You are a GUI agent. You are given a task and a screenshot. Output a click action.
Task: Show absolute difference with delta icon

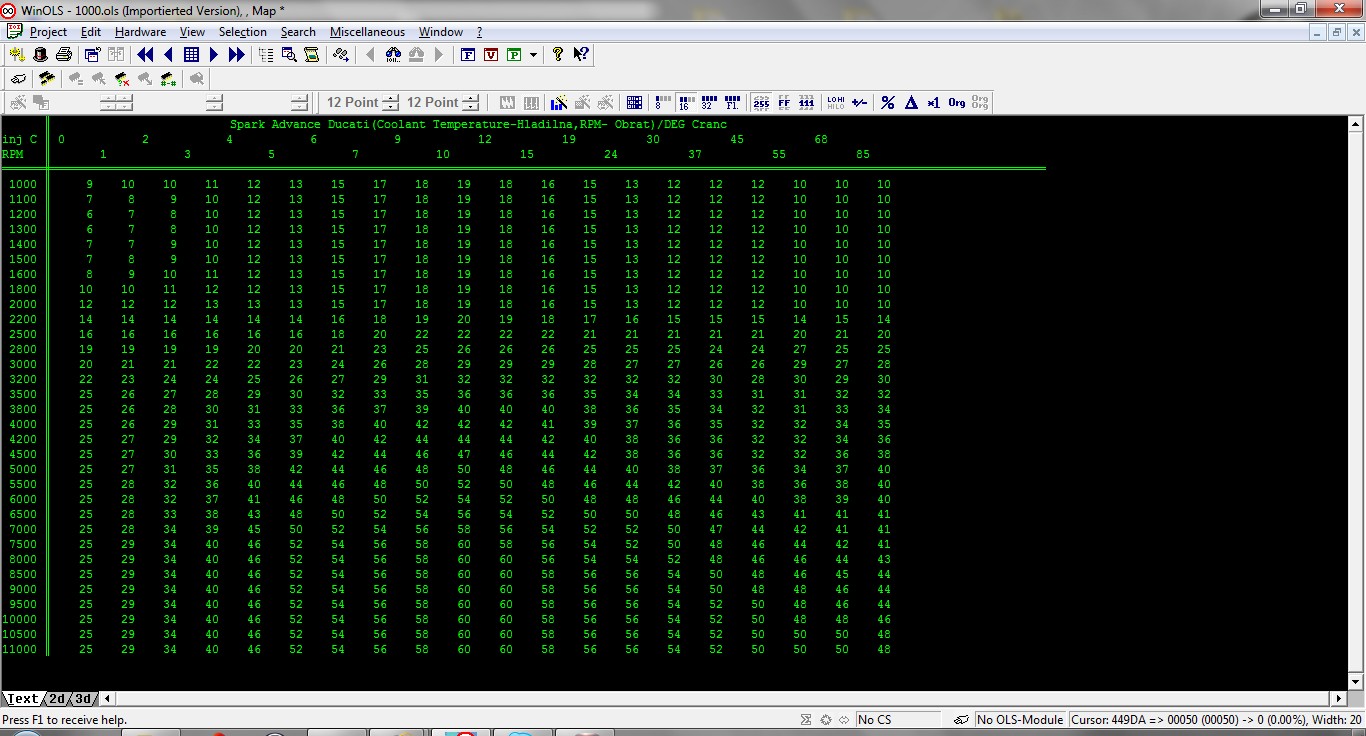coord(911,102)
